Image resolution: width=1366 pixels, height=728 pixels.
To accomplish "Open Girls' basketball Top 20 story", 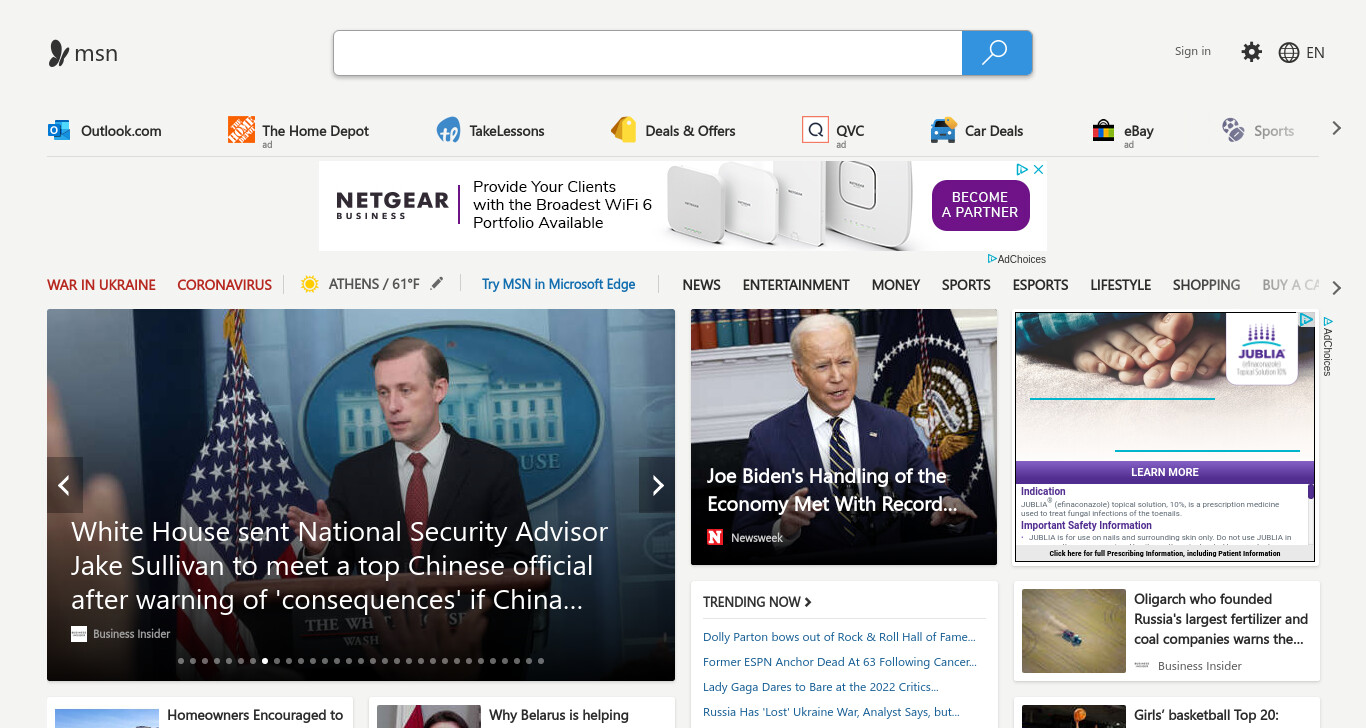I will click(1205, 715).
